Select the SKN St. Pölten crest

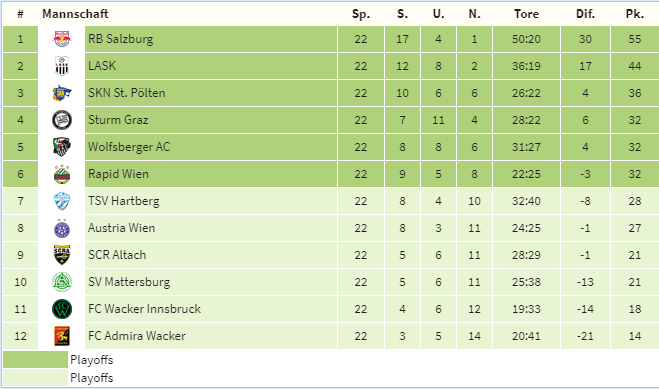[x=62, y=93]
